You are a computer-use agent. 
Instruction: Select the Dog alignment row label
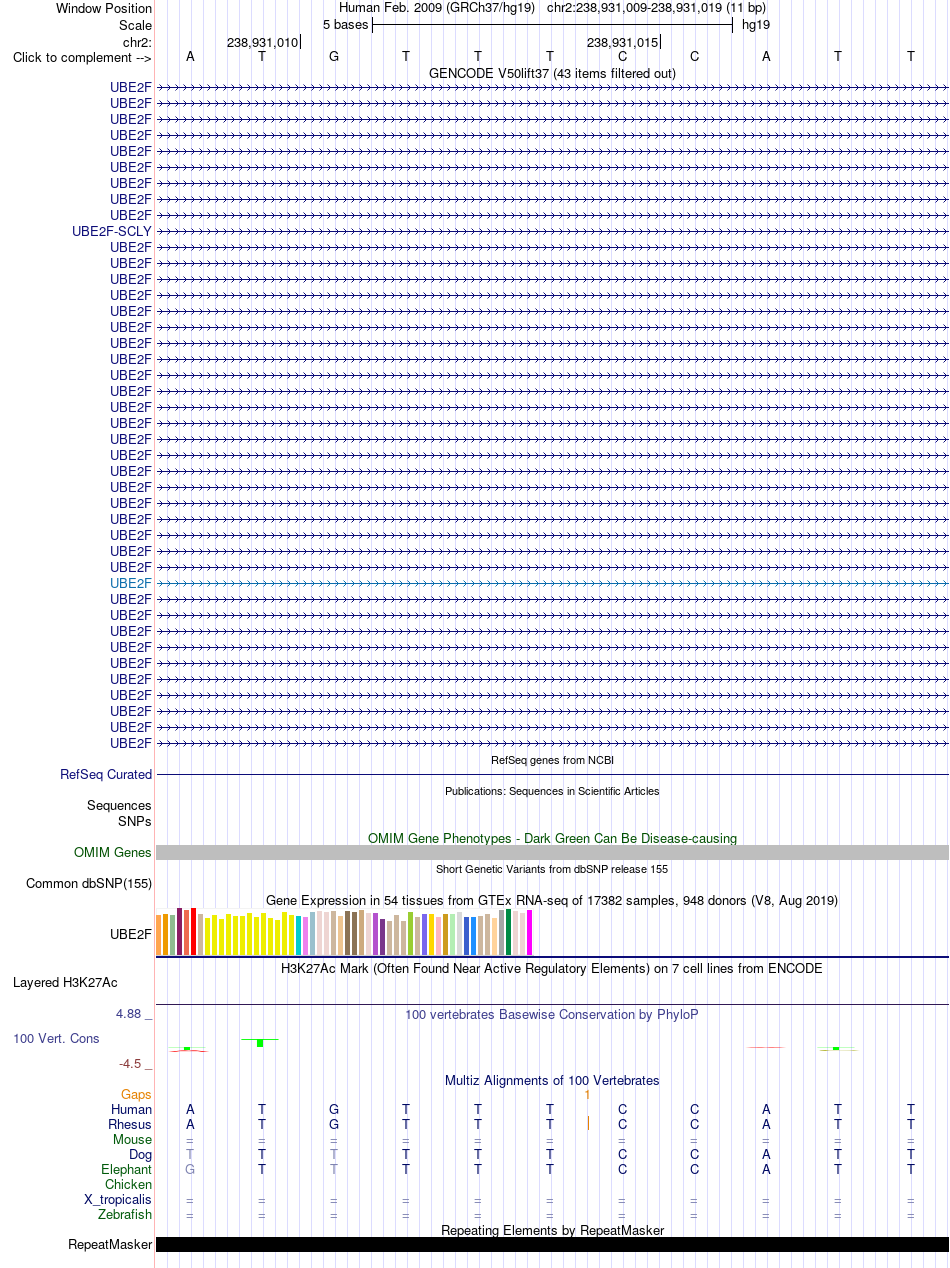click(141, 1155)
